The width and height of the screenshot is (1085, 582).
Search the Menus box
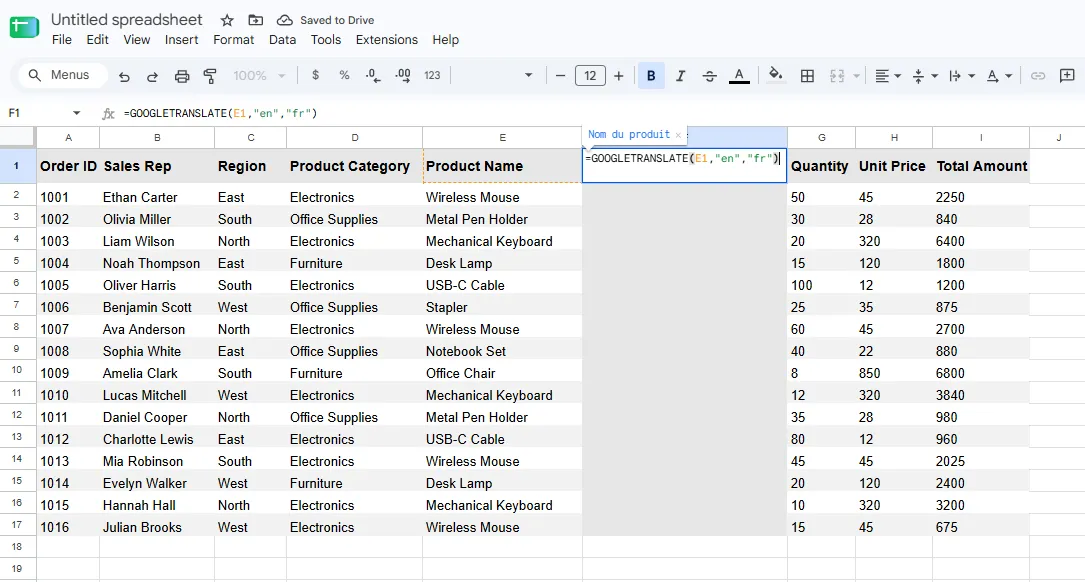pyautogui.click(x=63, y=75)
